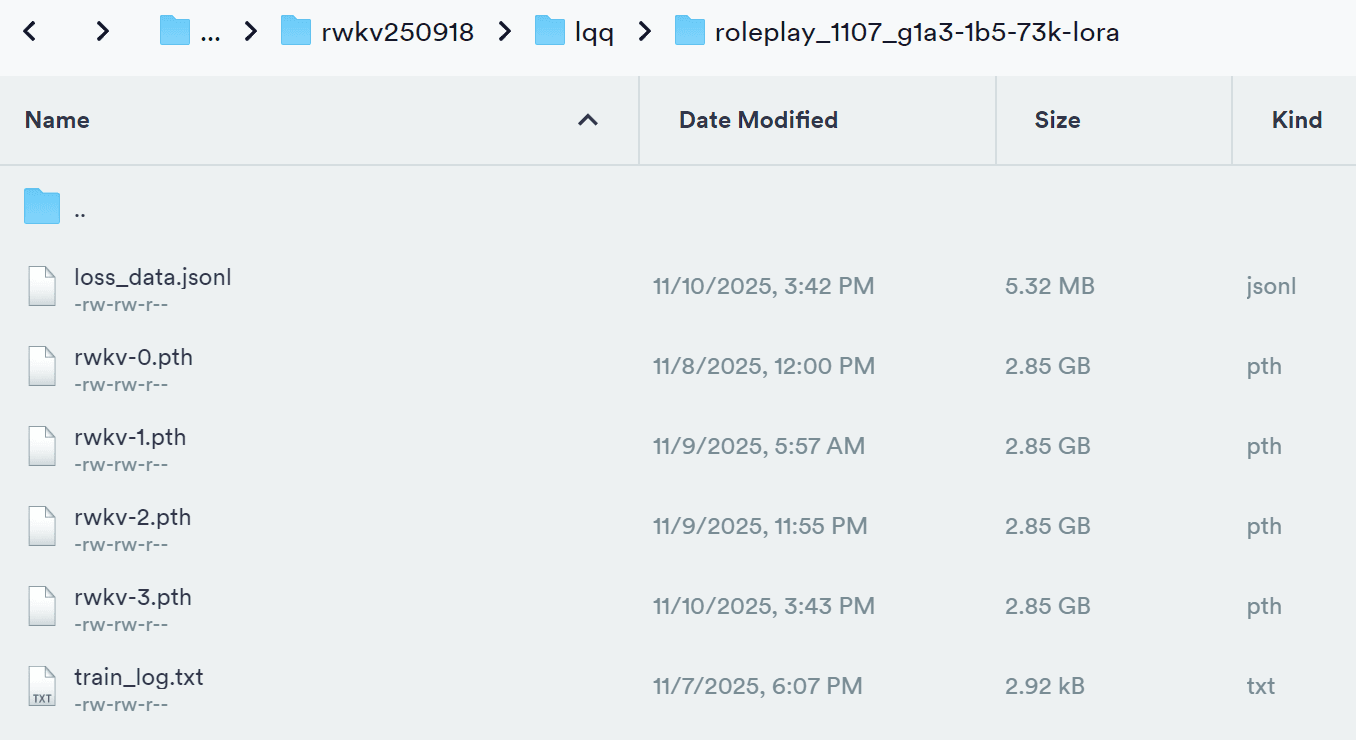Select the rwkv-2.pth file icon
1356x740 pixels.
[x=41, y=526]
